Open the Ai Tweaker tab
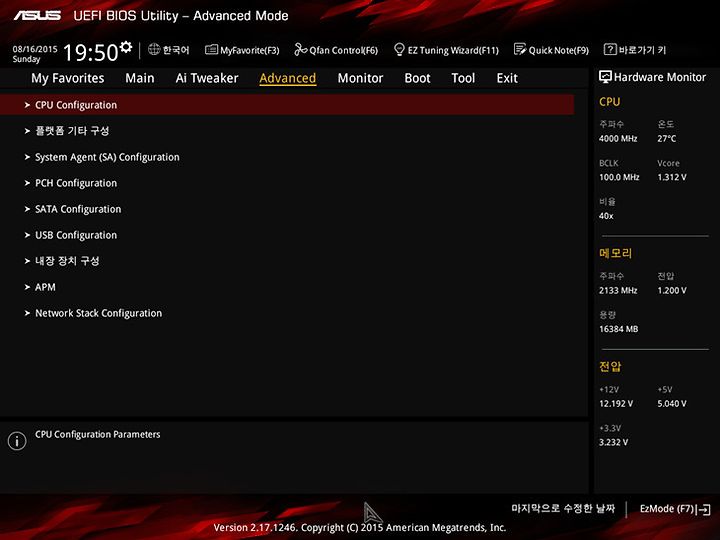The image size is (720, 540). [207, 78]
